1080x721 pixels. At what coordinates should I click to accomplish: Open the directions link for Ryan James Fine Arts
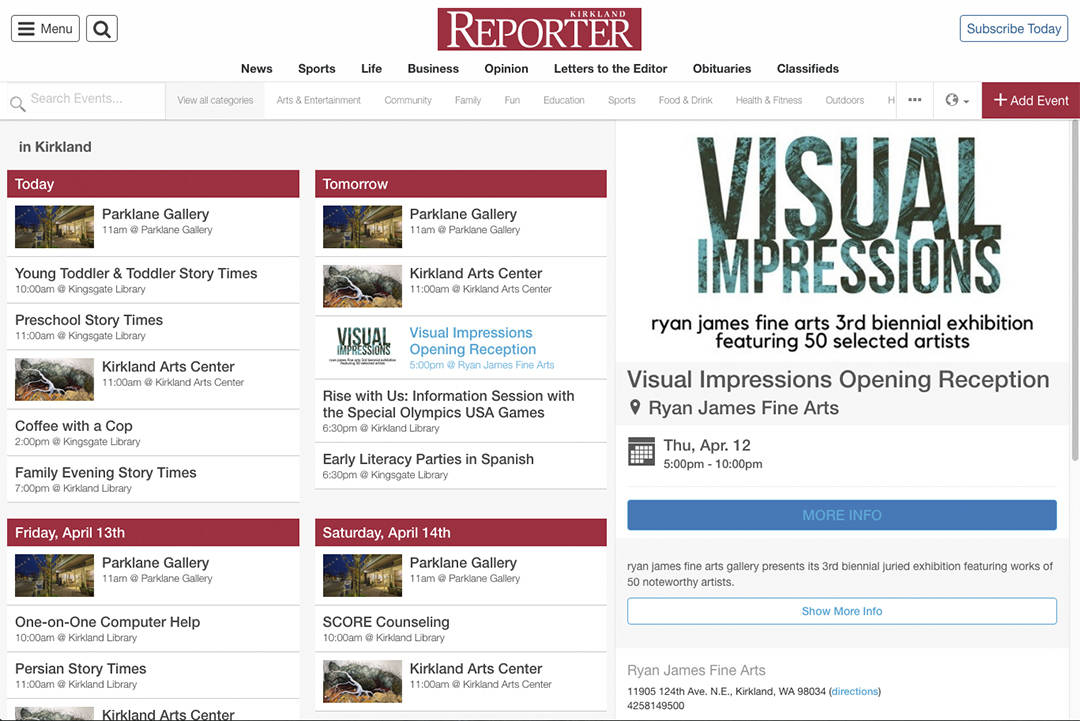click(x=855, y=691)
